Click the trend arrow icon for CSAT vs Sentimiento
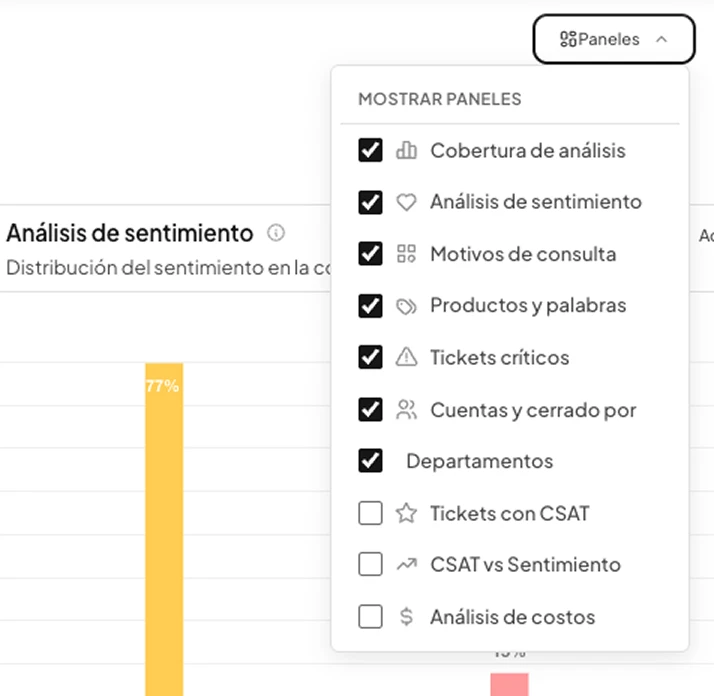The height and width of the screenshot is (696, 714). coord(406,565)
